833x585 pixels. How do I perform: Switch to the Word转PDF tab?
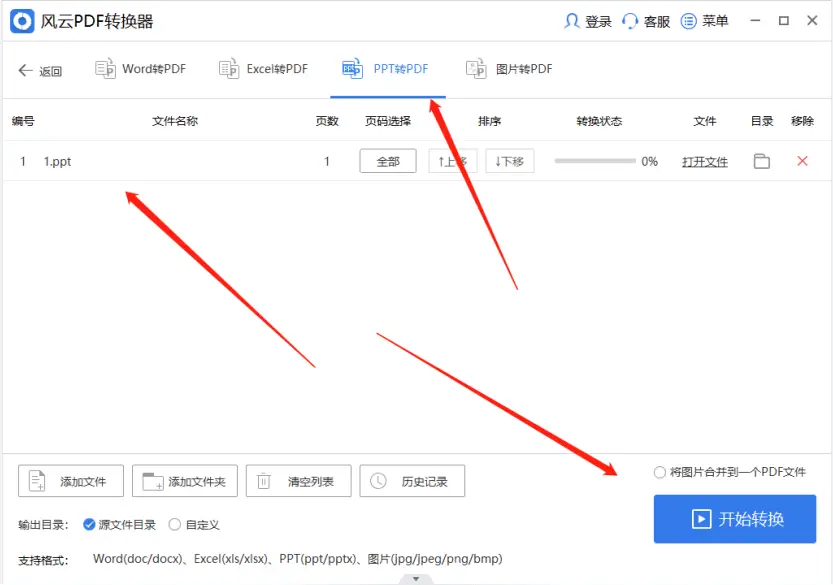click(x=141, y=69)
